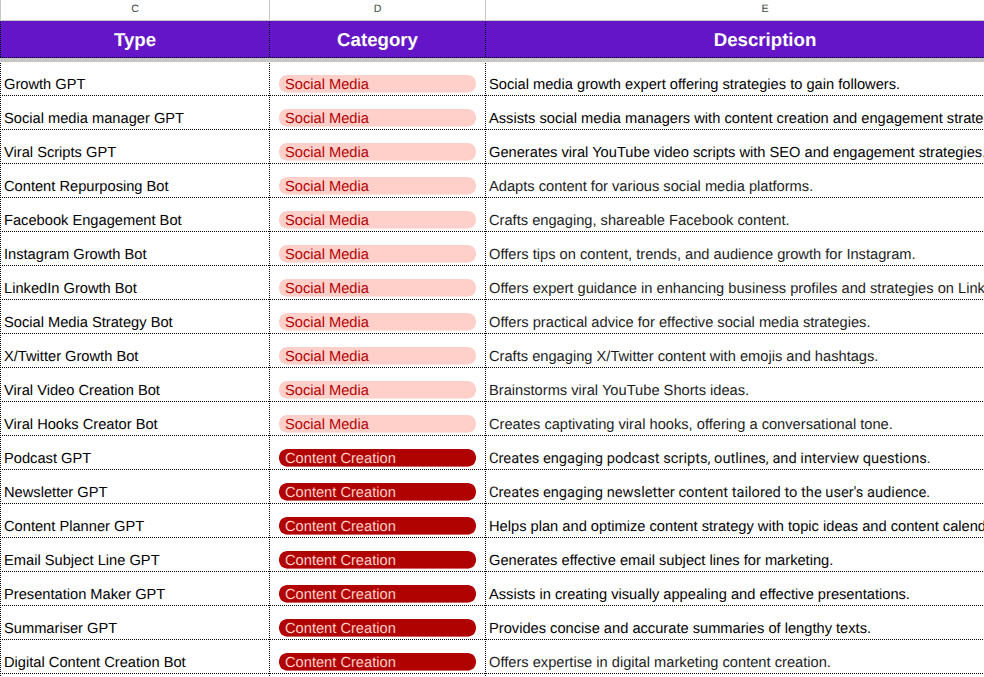Screen dimensions: 984x677
Task: Open category dropdown for Summariser GPT
Action: point(377,628)
